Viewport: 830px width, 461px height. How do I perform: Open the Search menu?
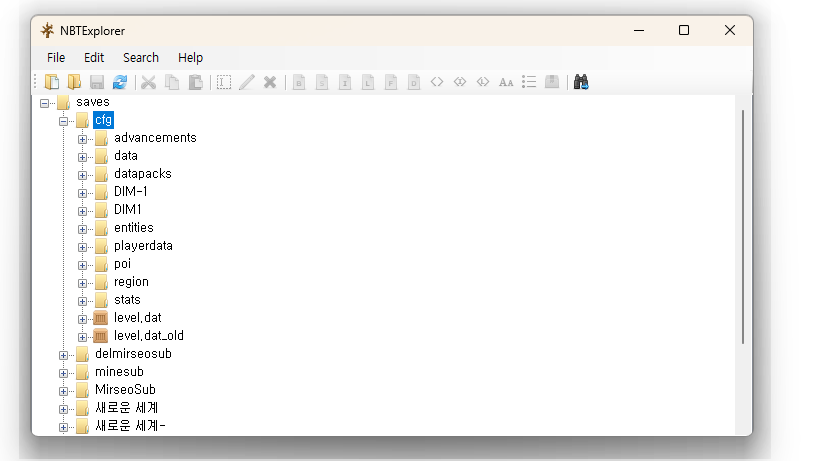(141, 58)
